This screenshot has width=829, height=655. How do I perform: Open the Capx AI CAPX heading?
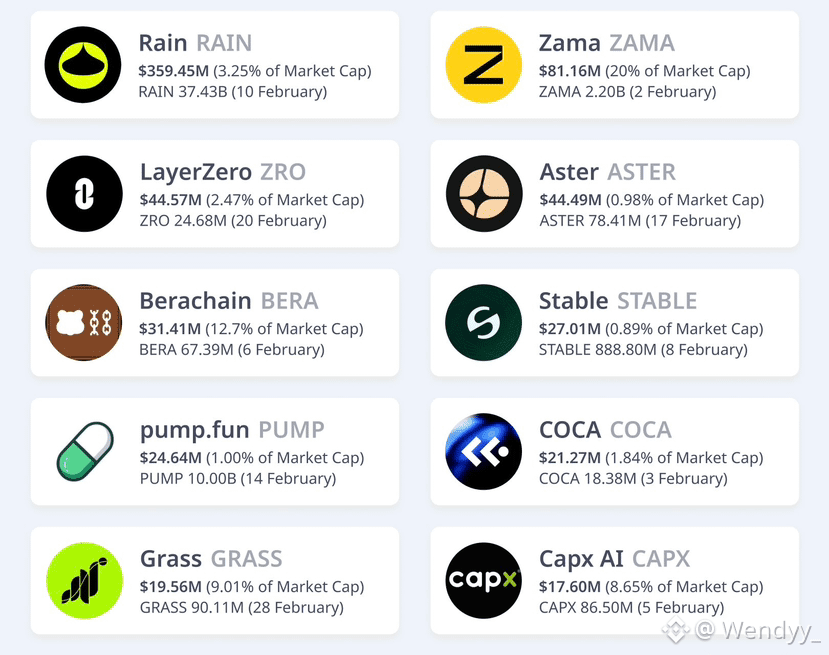614,559
